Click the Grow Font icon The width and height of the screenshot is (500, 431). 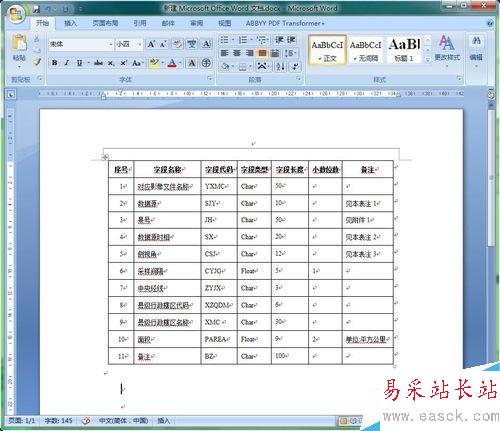pos(151,44)
